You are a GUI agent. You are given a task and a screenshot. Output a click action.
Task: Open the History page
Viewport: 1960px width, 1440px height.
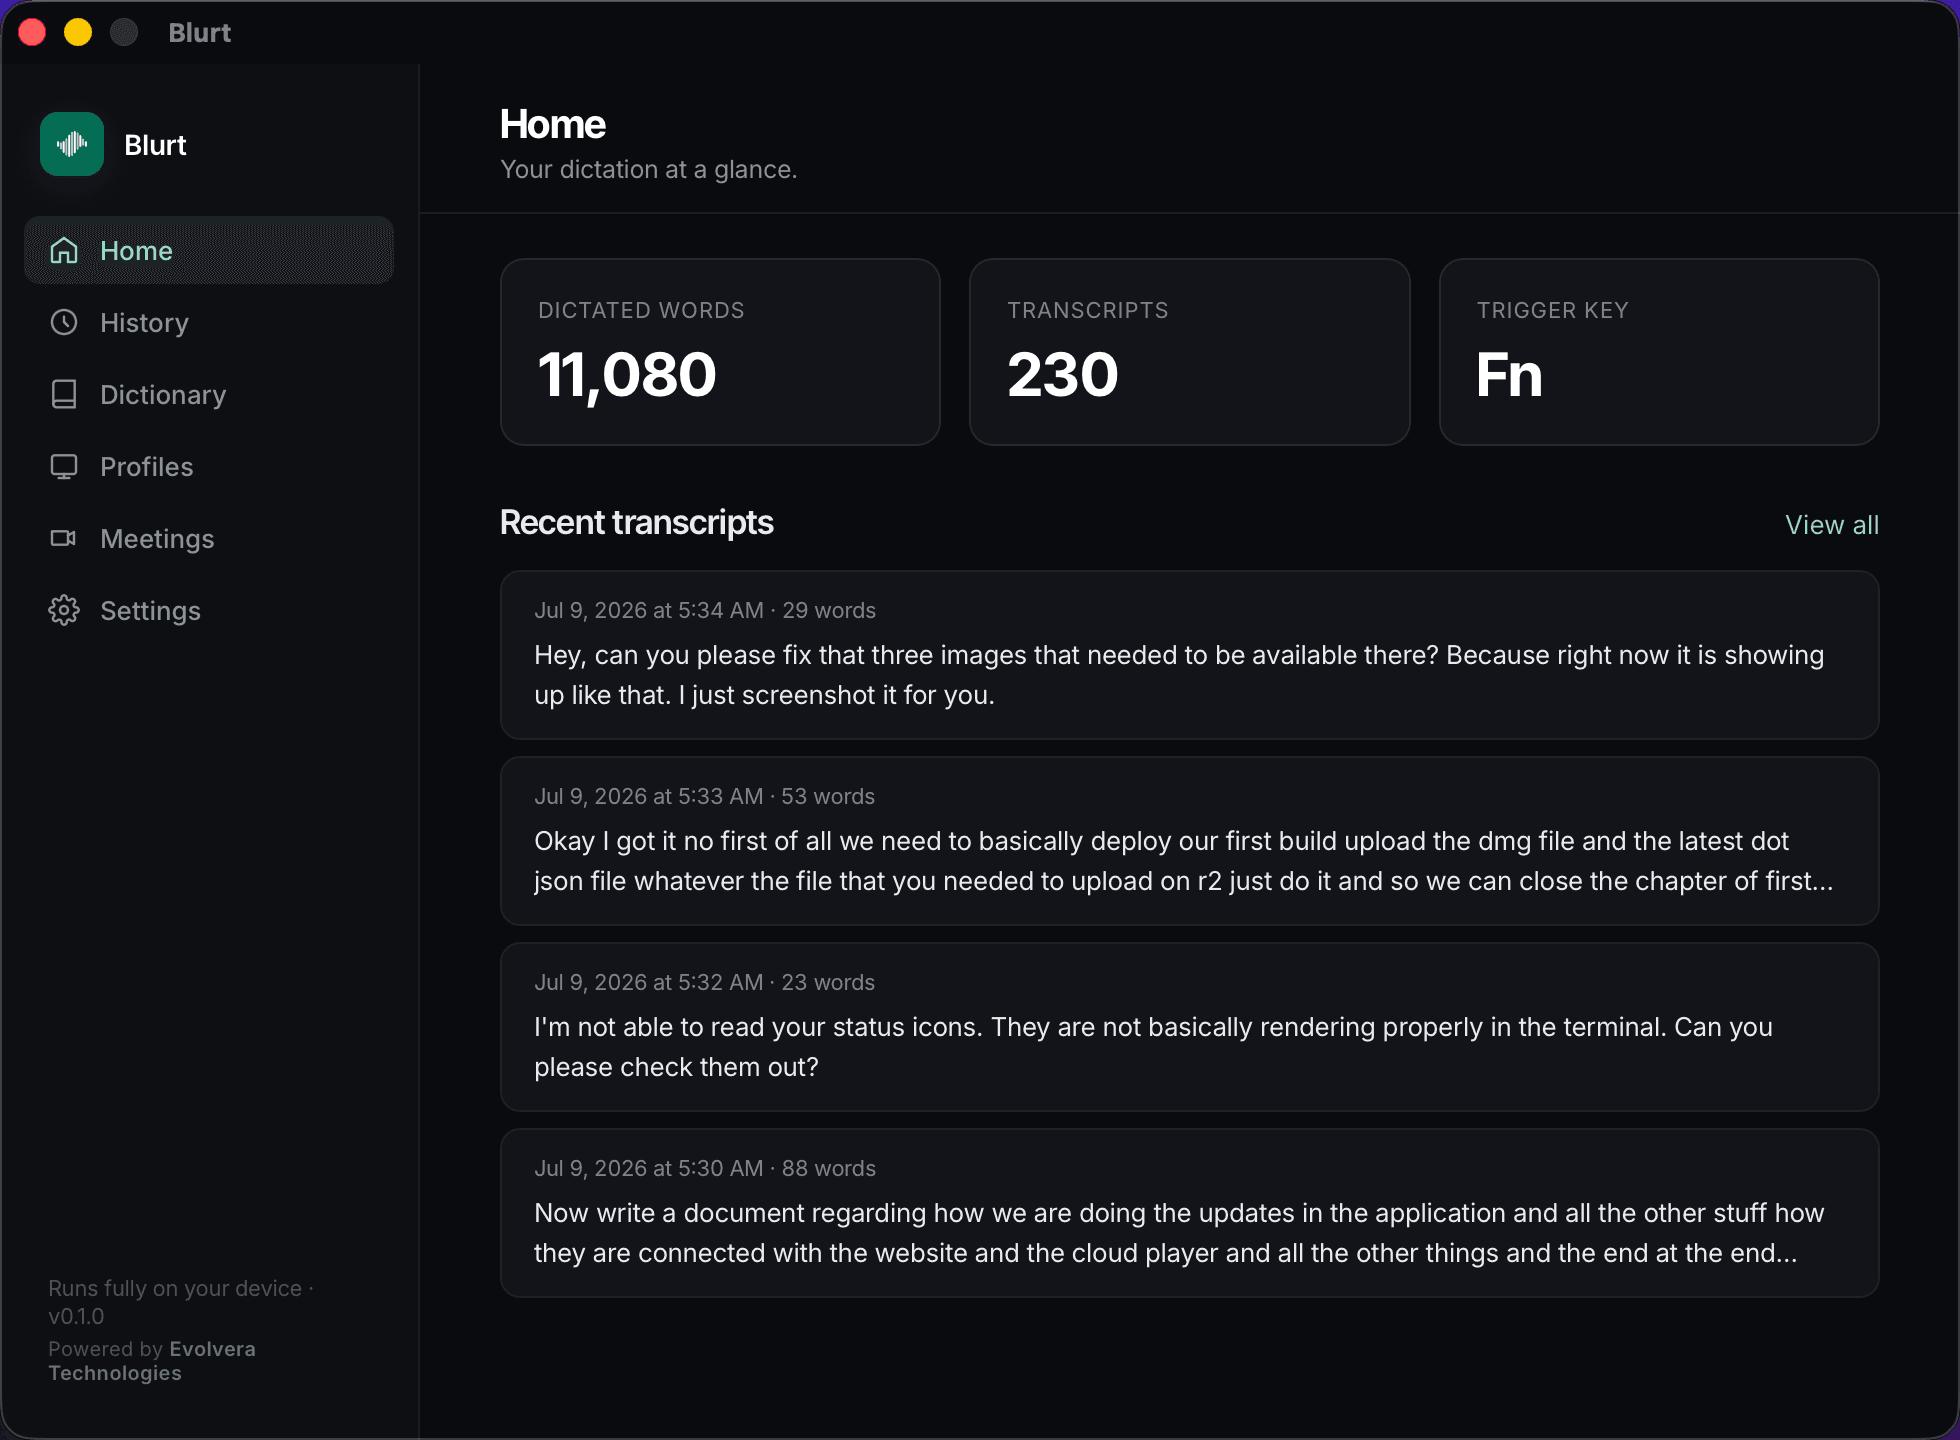tap(209, 322)
